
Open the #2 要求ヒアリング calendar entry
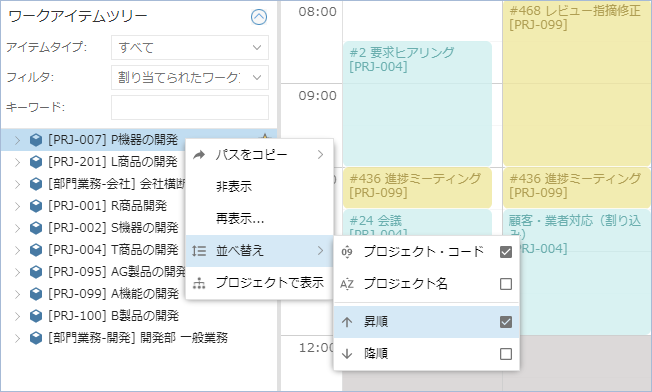coord(417,104)
